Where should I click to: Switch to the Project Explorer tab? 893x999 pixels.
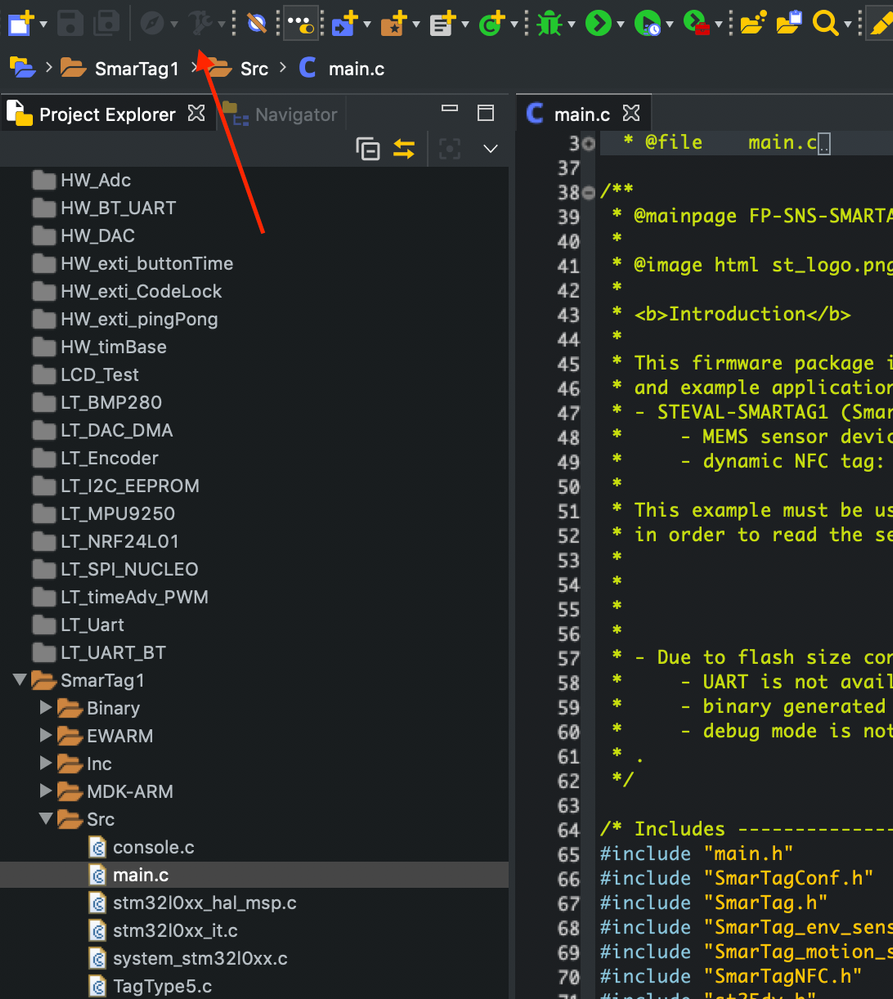point(107,115)
